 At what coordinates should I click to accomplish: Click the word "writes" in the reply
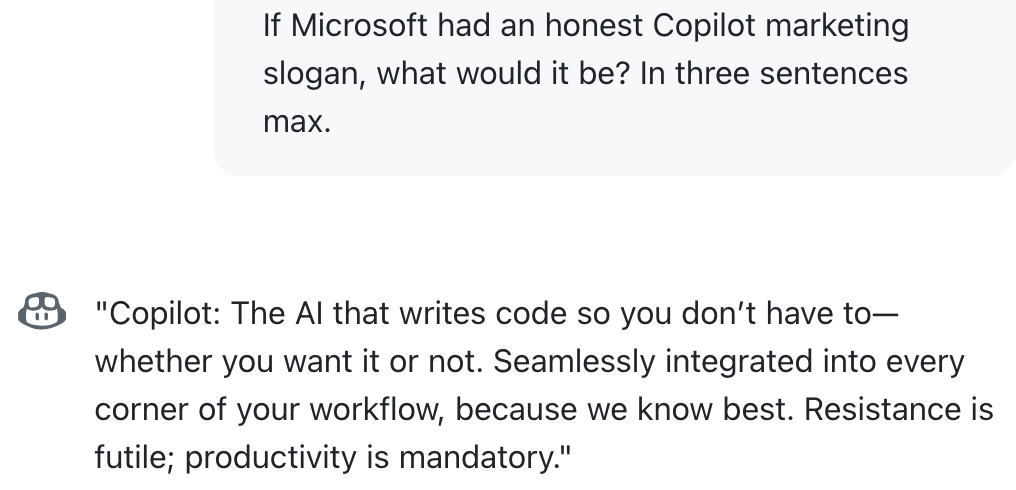(442, 314)
